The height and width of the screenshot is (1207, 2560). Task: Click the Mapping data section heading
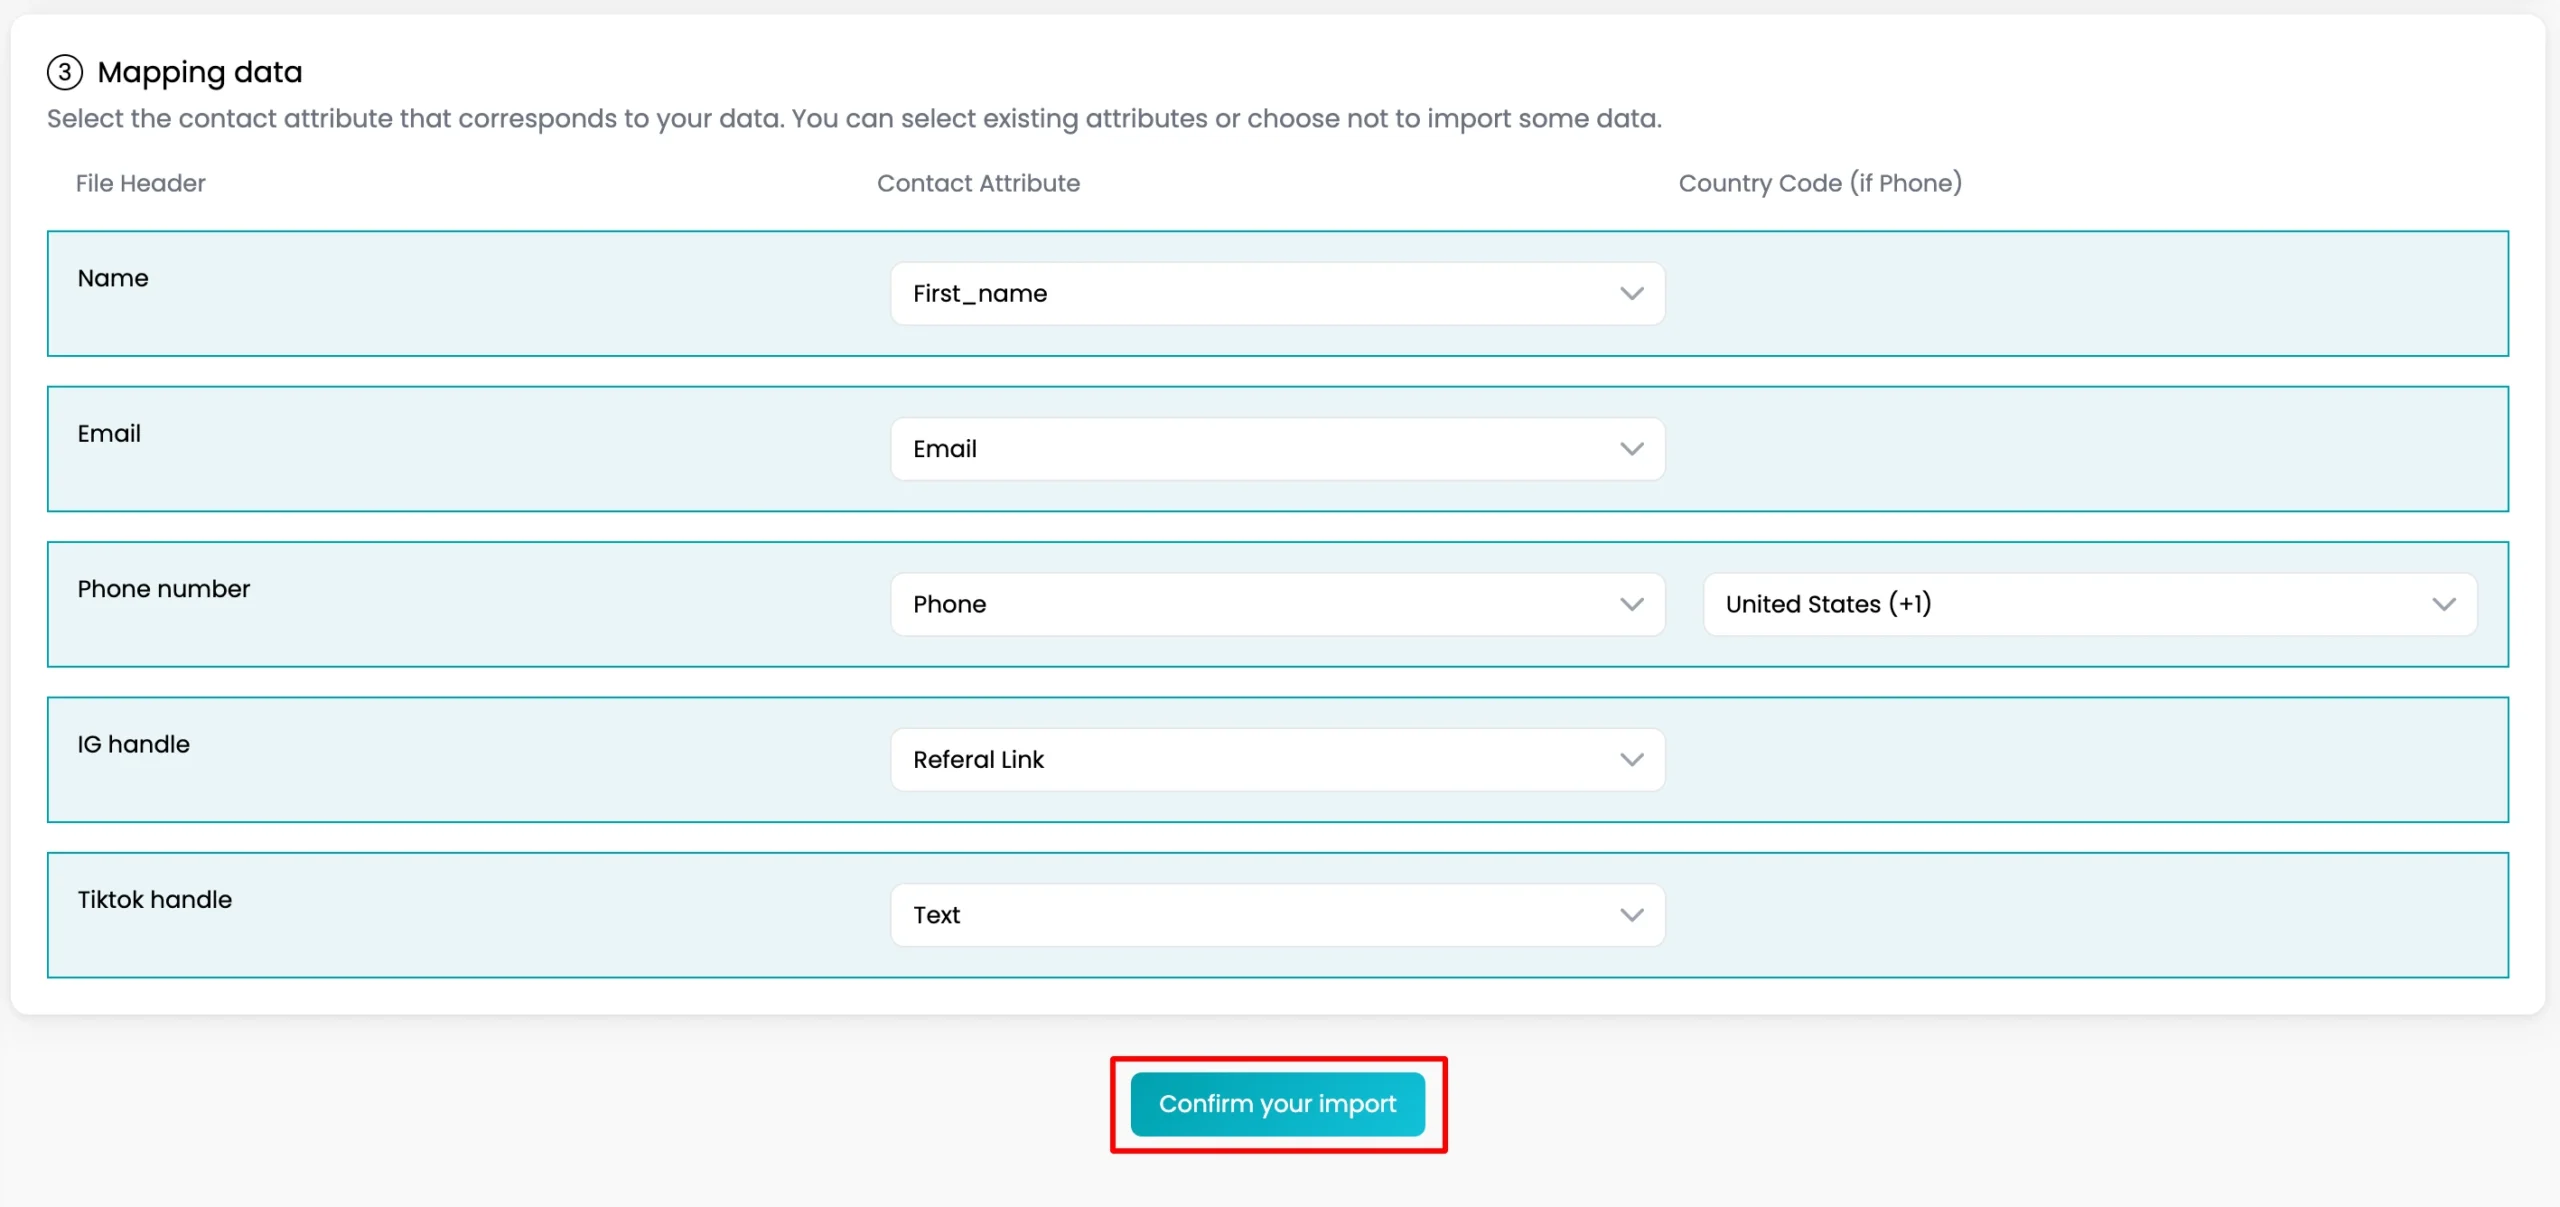(199, 72)
